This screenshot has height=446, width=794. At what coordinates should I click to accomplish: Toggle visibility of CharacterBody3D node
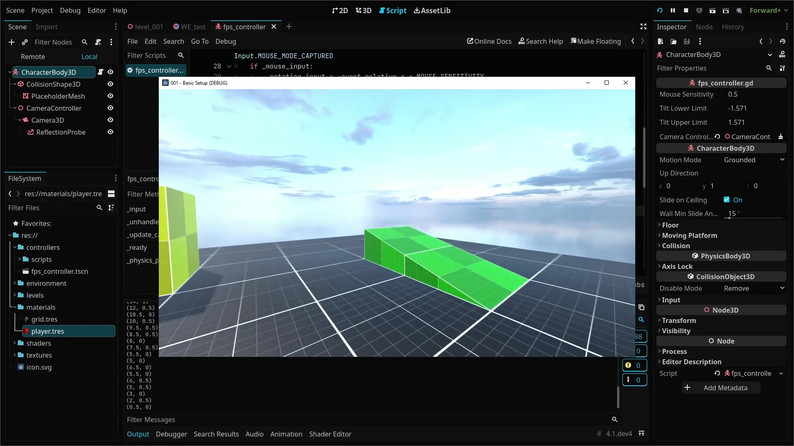(110, 72)
